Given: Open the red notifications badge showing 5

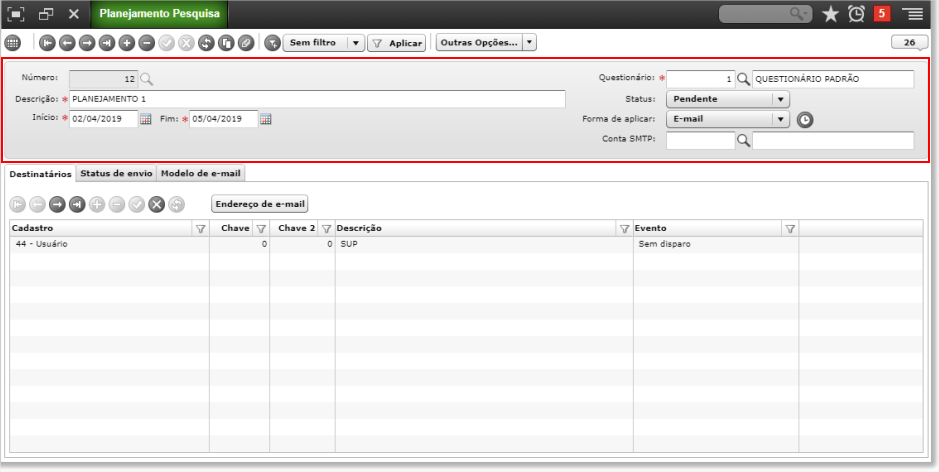Looking at the screenshot, I should click(x=882, y=14).
